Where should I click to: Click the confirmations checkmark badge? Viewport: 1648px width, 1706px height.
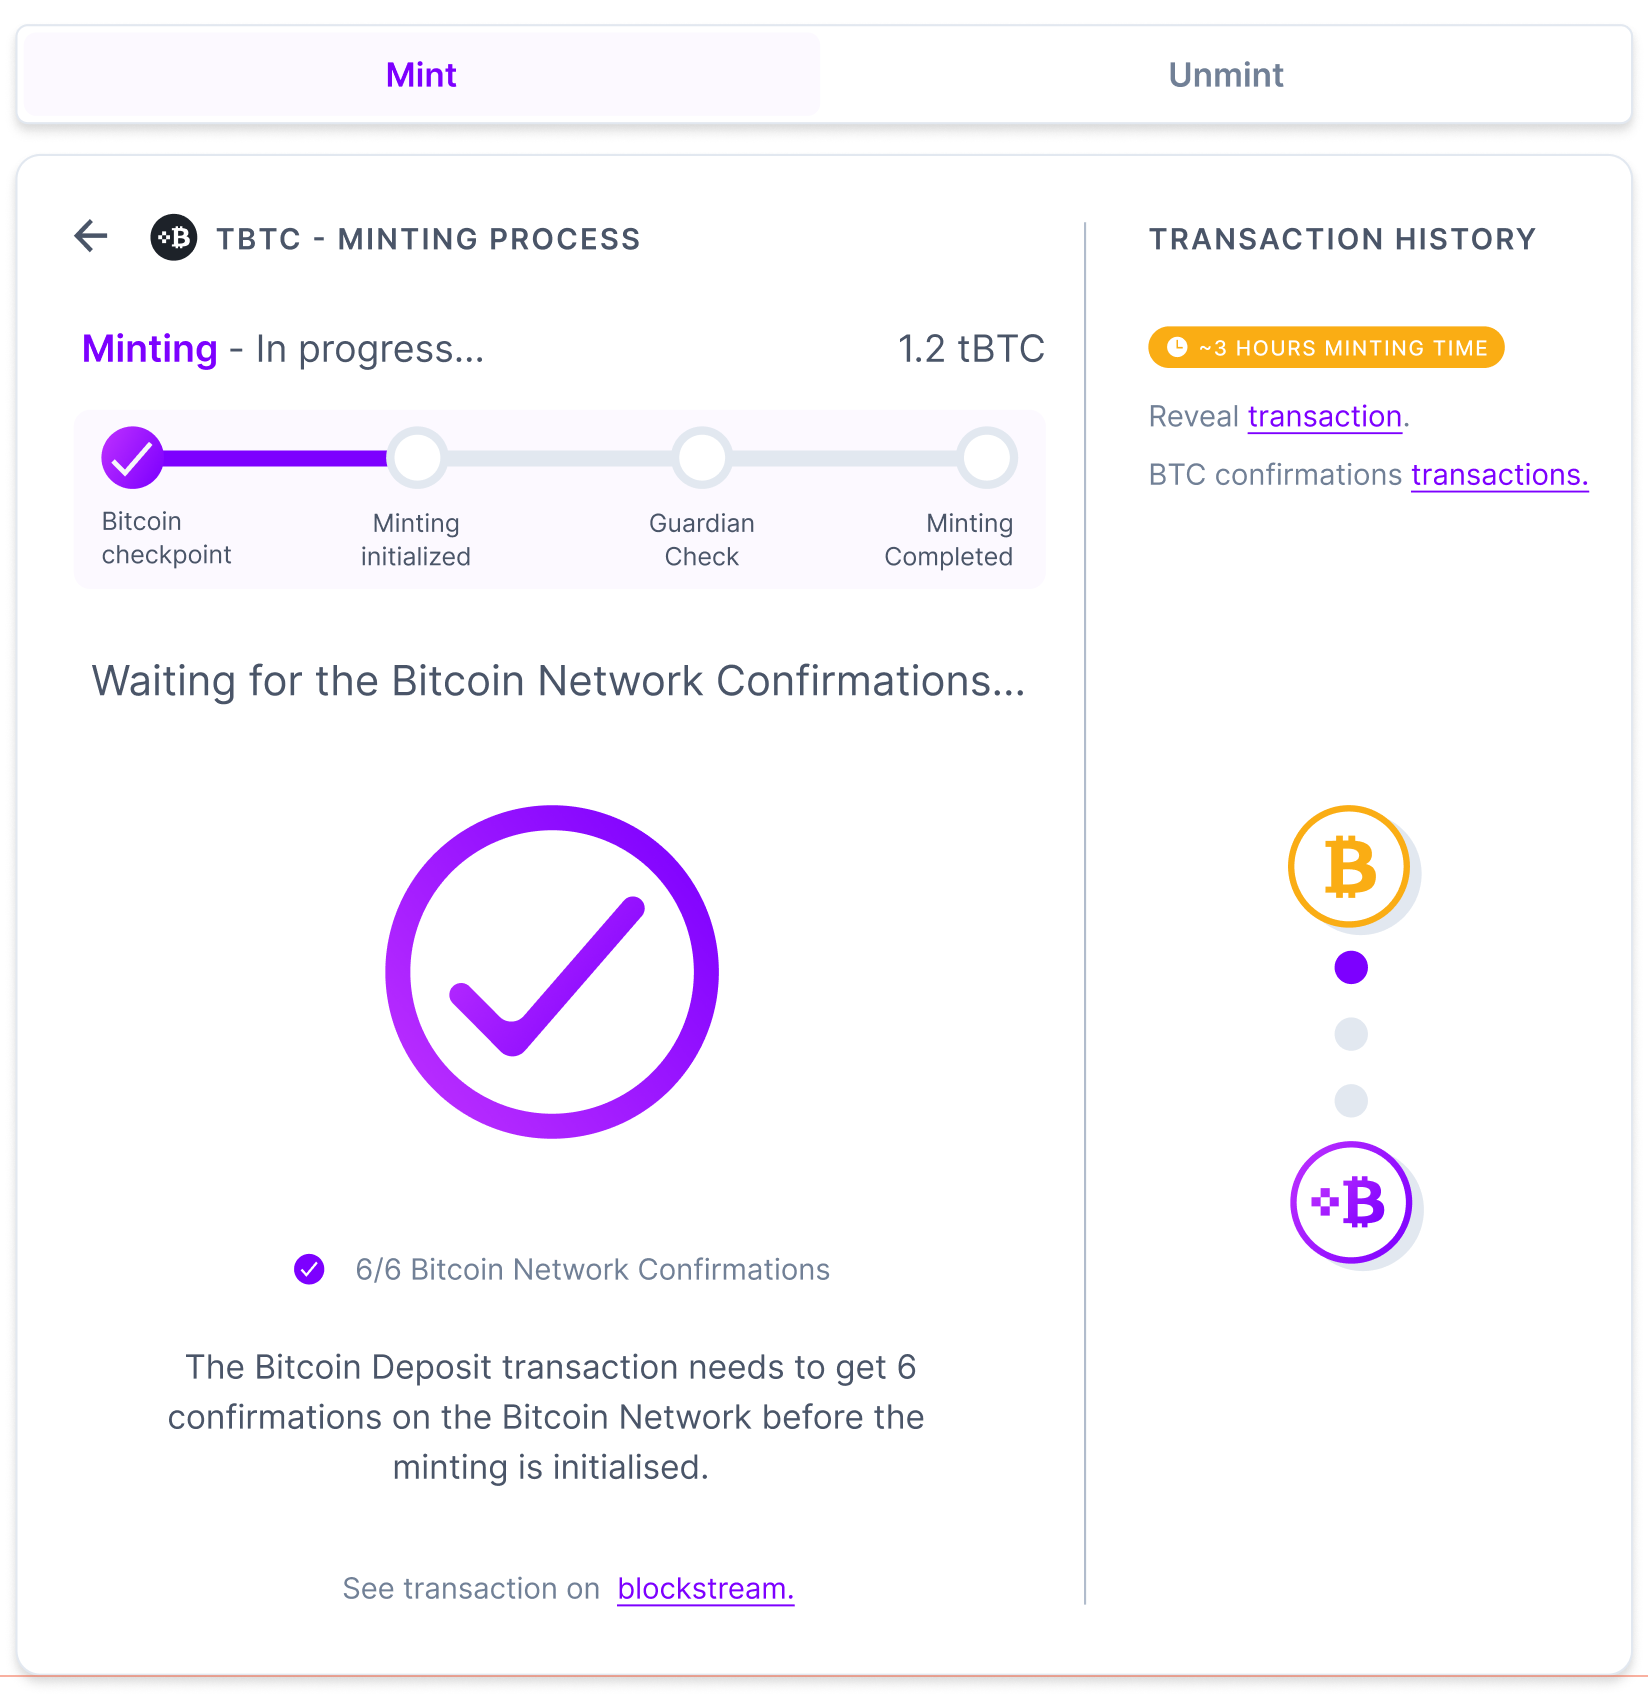(x=309, y=1269)
